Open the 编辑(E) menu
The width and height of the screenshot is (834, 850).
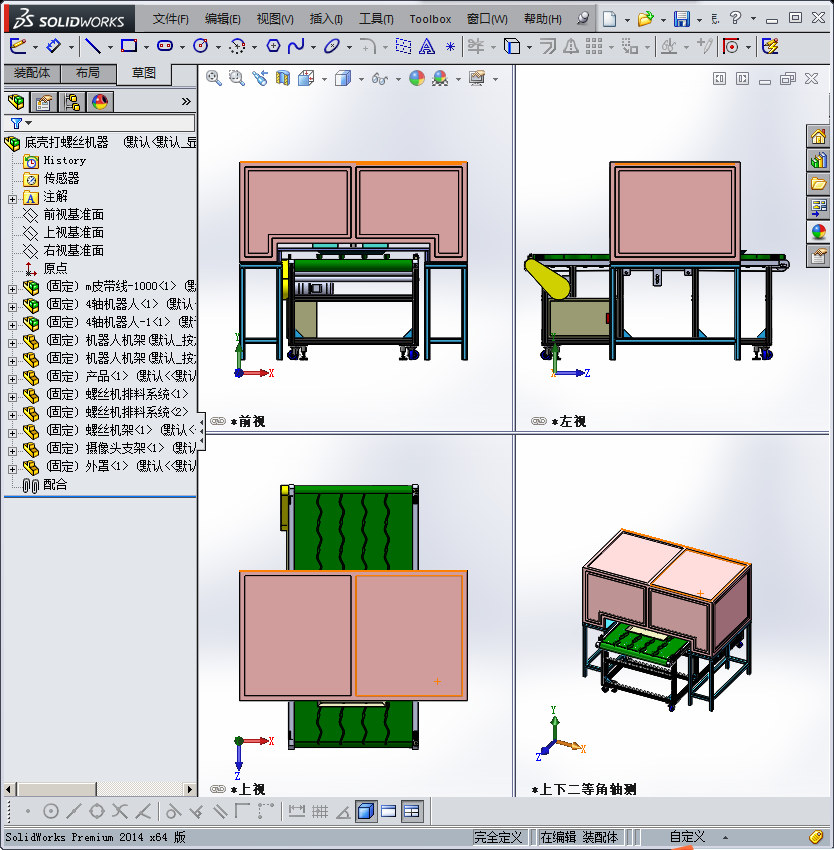tap(222, 19)
